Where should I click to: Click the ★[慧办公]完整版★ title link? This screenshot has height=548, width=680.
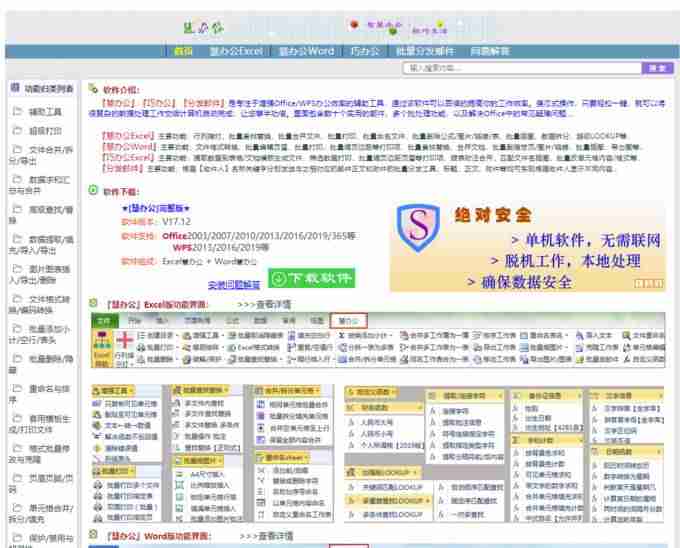click(155, 209)
